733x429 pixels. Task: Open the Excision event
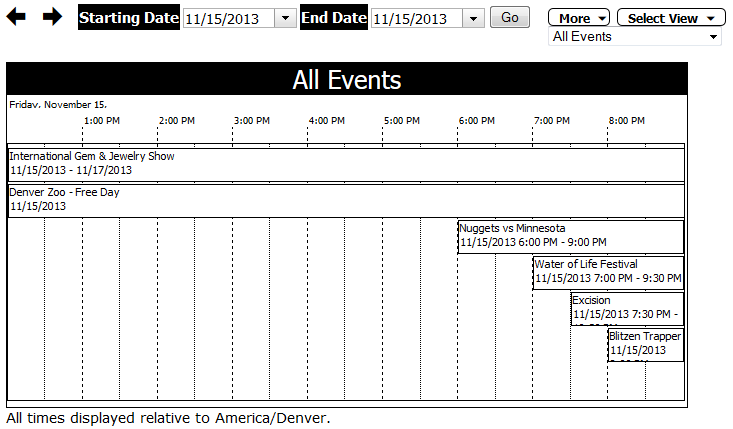coord(627,308)
